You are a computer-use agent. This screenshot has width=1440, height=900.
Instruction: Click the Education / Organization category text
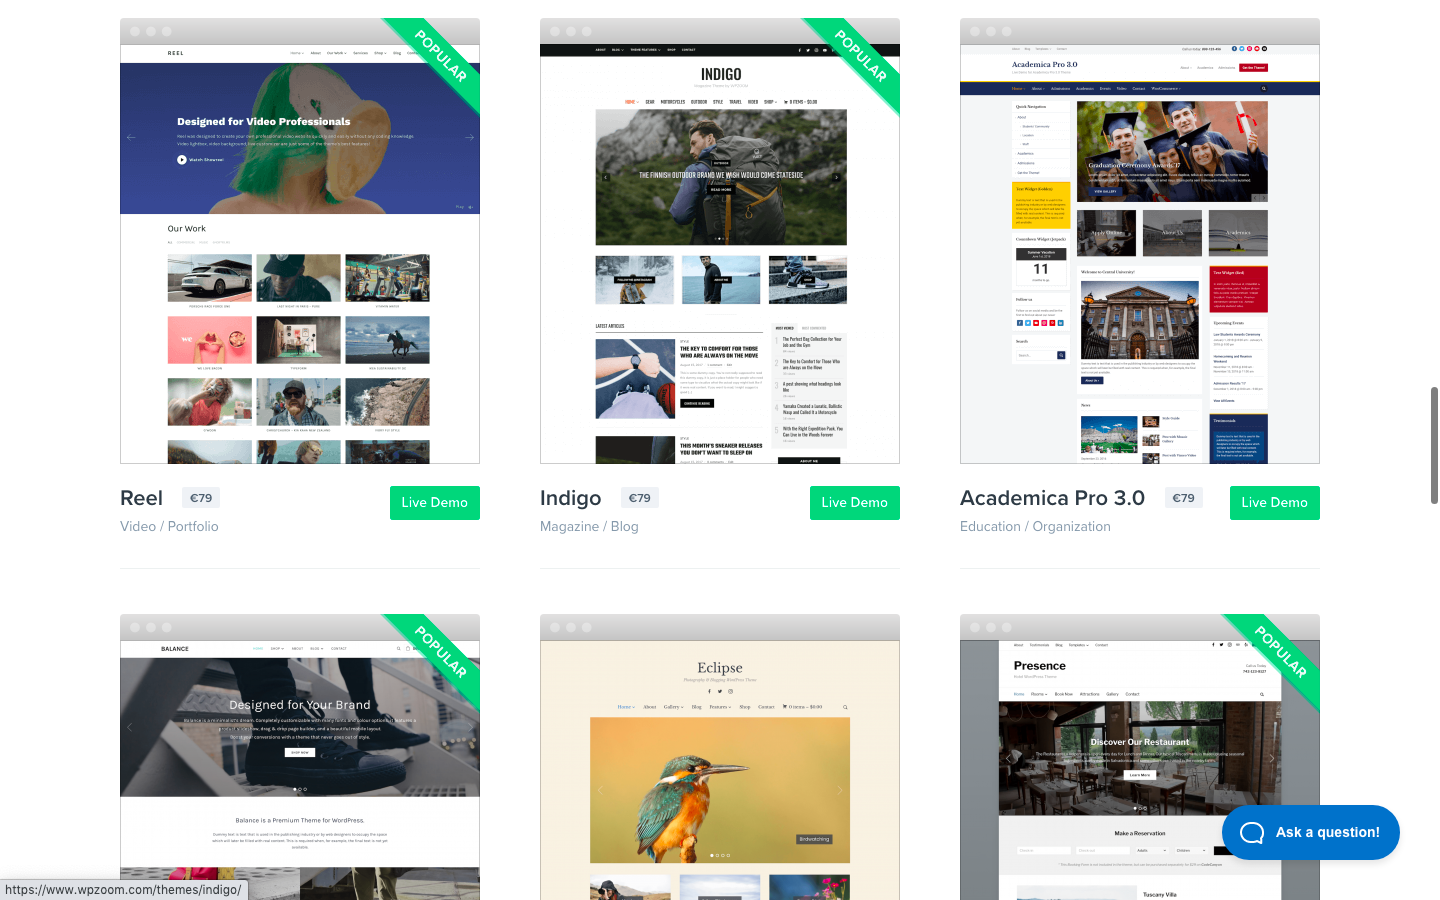tap(1035, 526)
